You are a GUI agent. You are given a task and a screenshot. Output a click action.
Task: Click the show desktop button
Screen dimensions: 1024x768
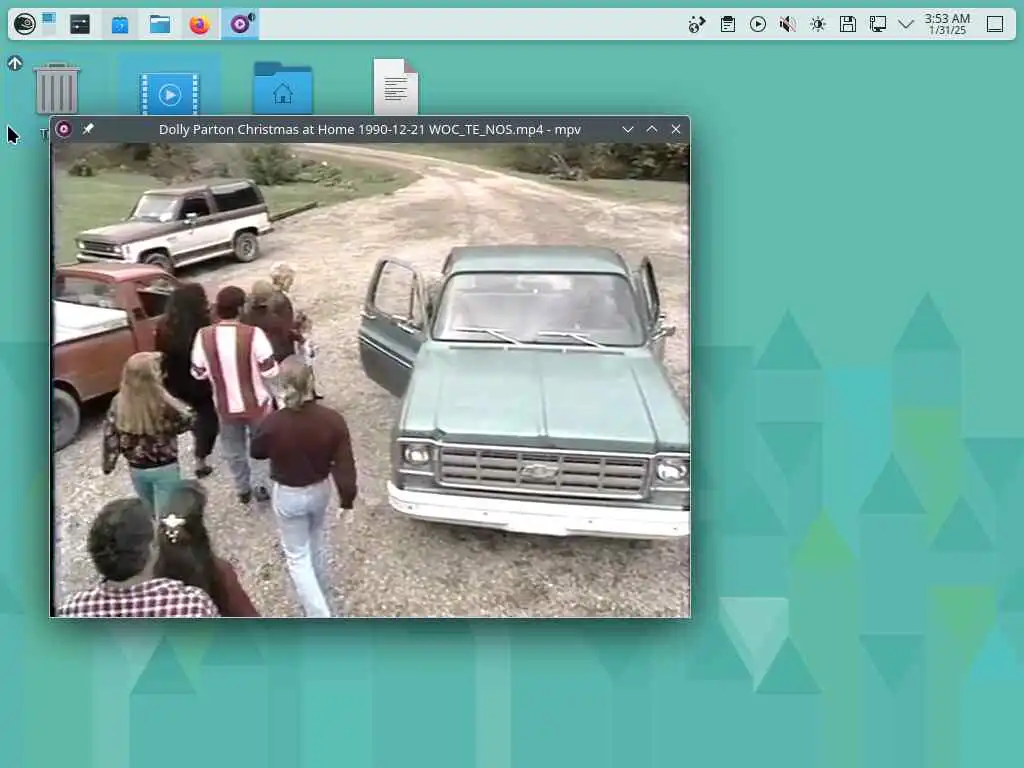pos(995,24)
